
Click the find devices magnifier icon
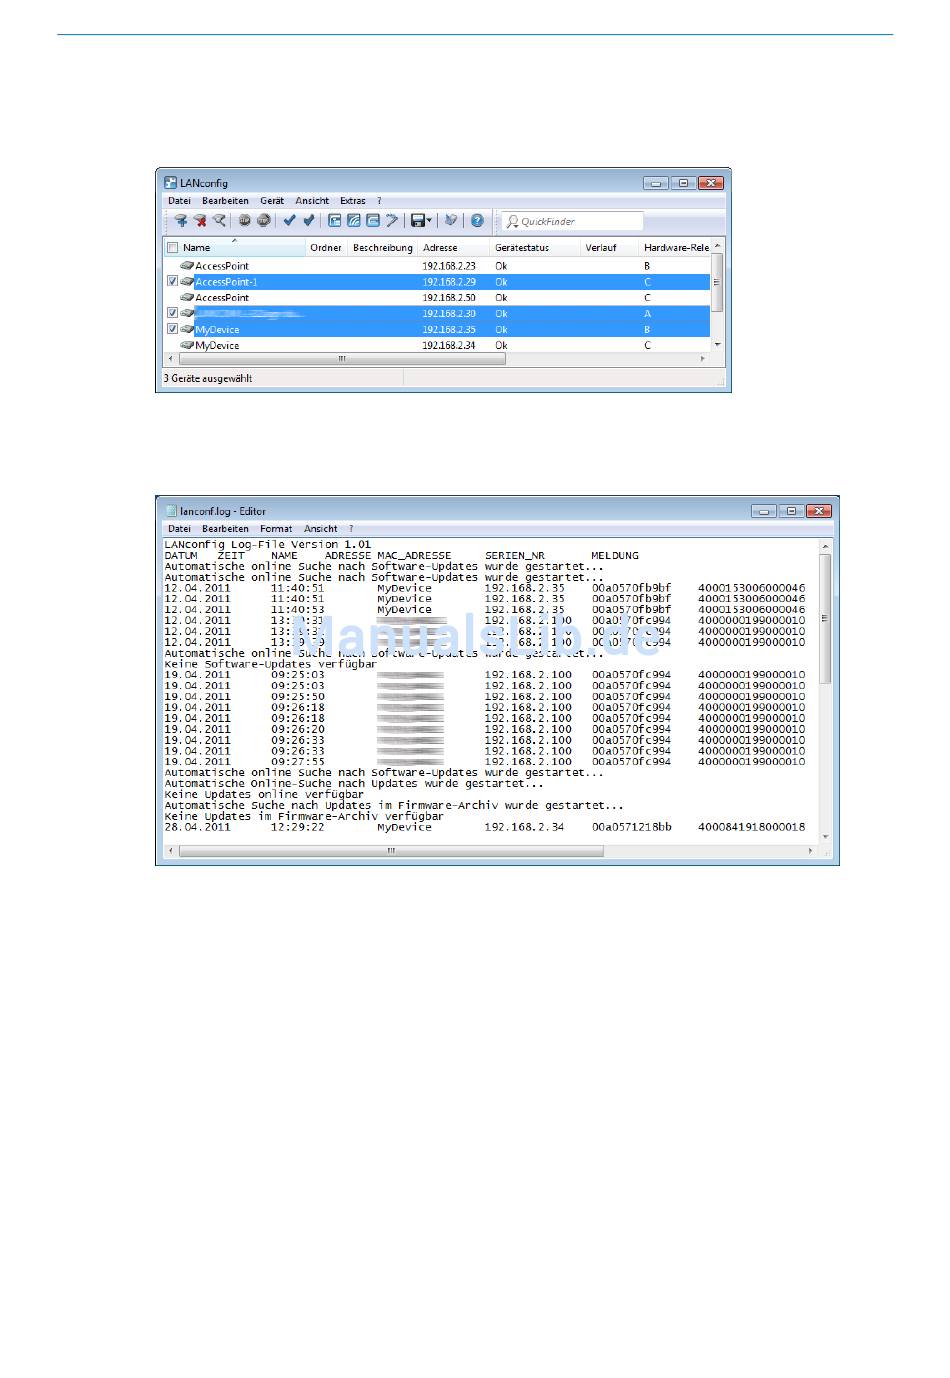click(x=219, y=221)
